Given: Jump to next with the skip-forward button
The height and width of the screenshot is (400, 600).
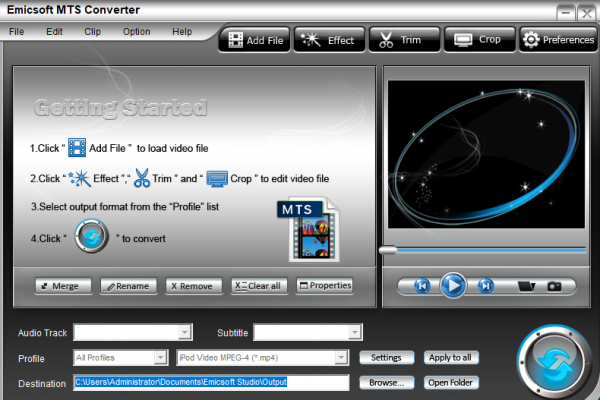Looking at the screenshot, I should [486, 286].
